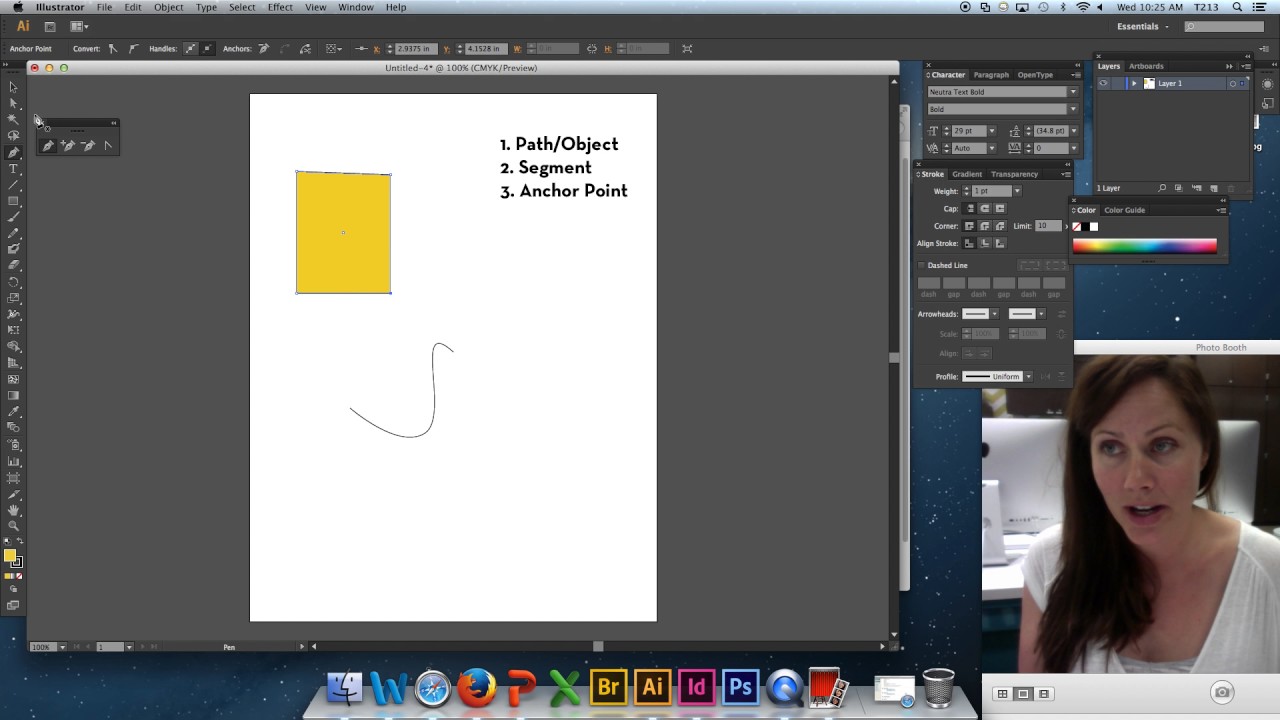Screen dimensions: 1280x720
Task: Select the Hand tool
Action: [13, 510]
